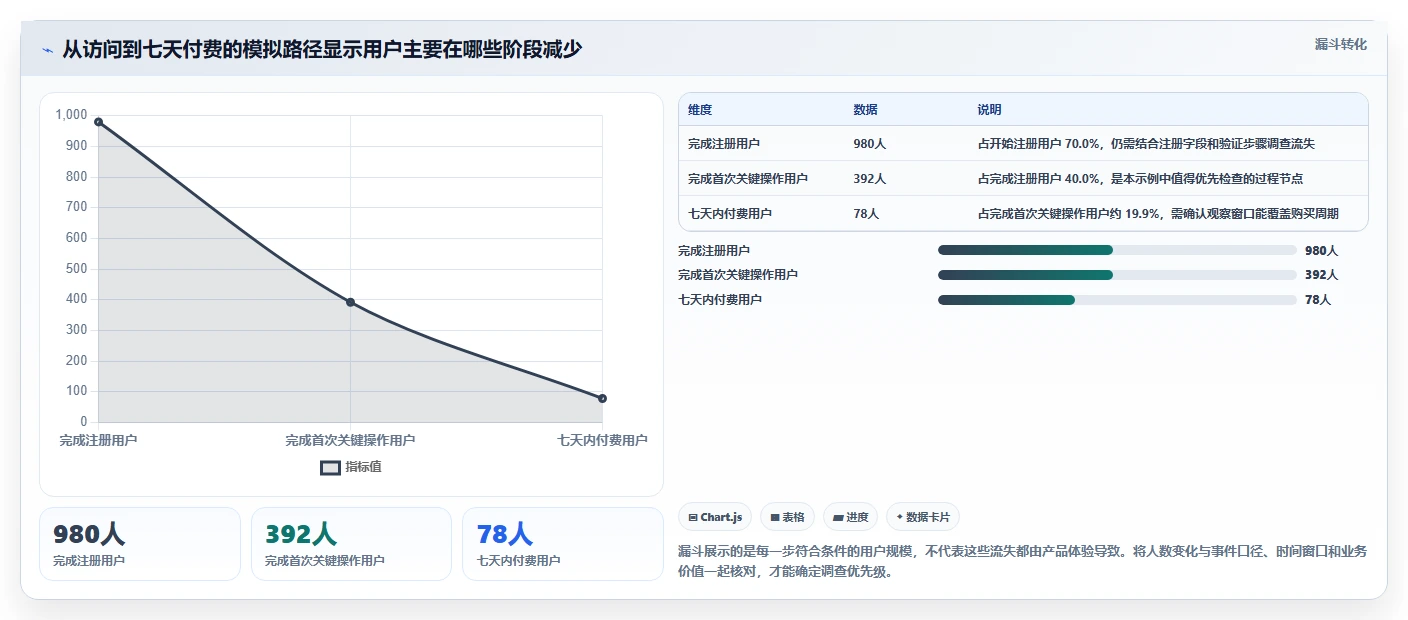1408x620 pixels.
Task: Click the 七天内付费用户 progress label
Action: tap(720, 300)
